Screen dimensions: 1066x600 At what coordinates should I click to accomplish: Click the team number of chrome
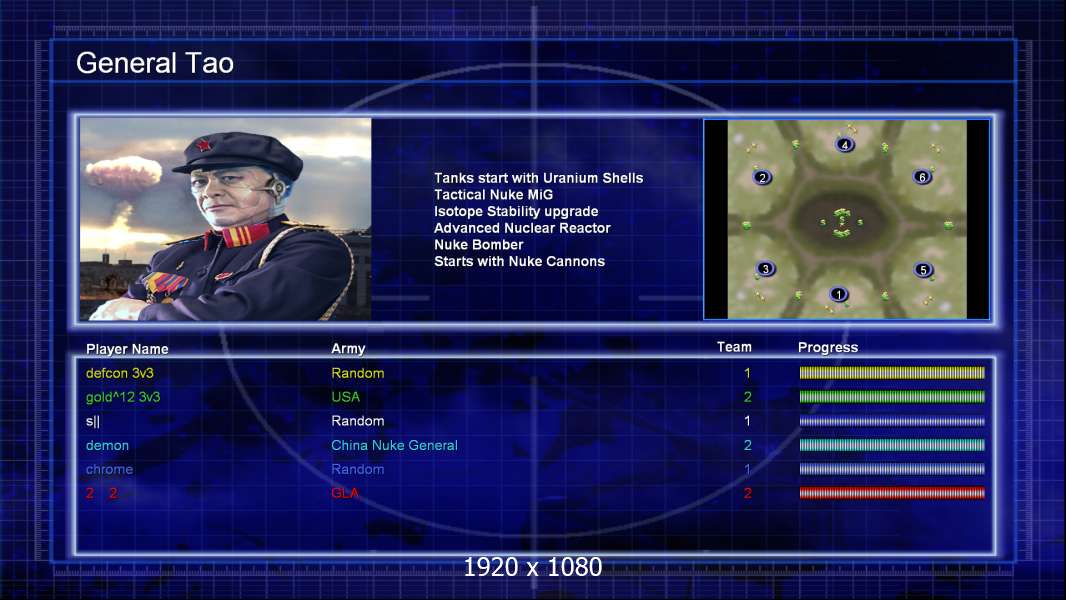click(747, 470)
